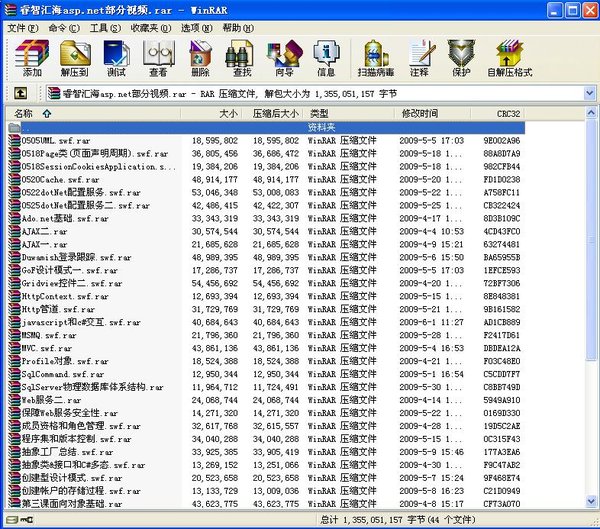This screenshot has width=600, height=529.
Task: Click the scrollbar down arrow
Action: click(x=591, y=500)
